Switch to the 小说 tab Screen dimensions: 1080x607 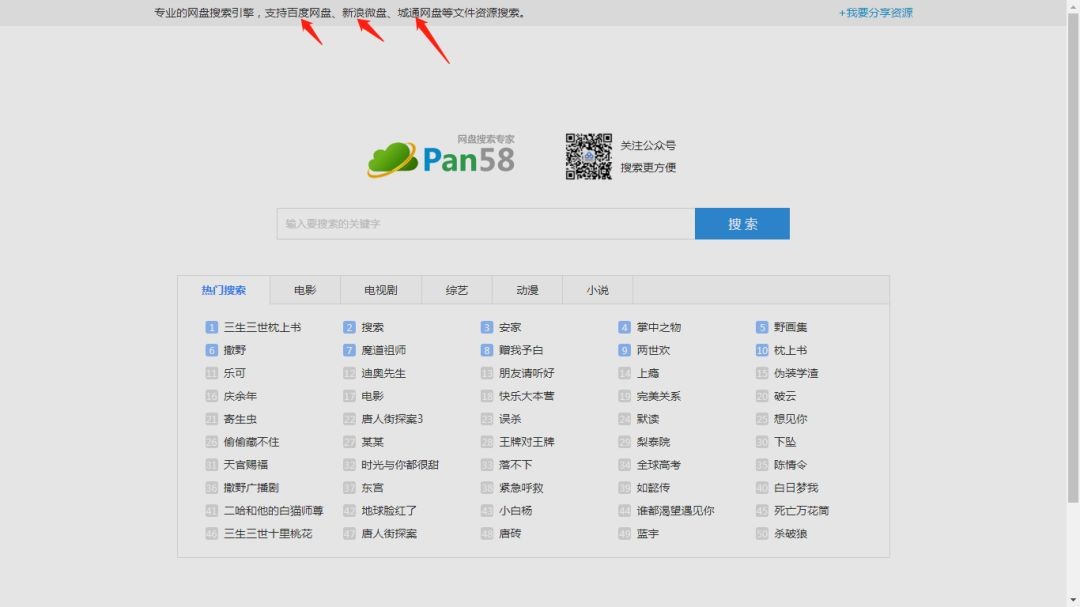pos(597,290)
